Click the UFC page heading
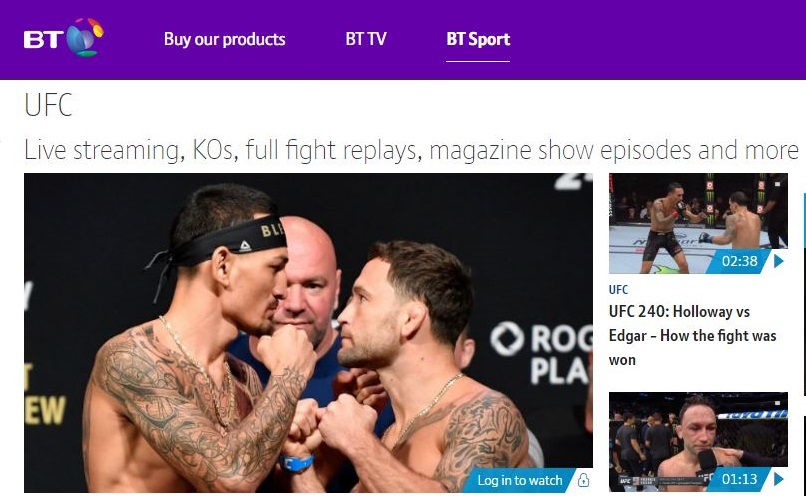Screen dimensions: 806x496 coord(48,105)
